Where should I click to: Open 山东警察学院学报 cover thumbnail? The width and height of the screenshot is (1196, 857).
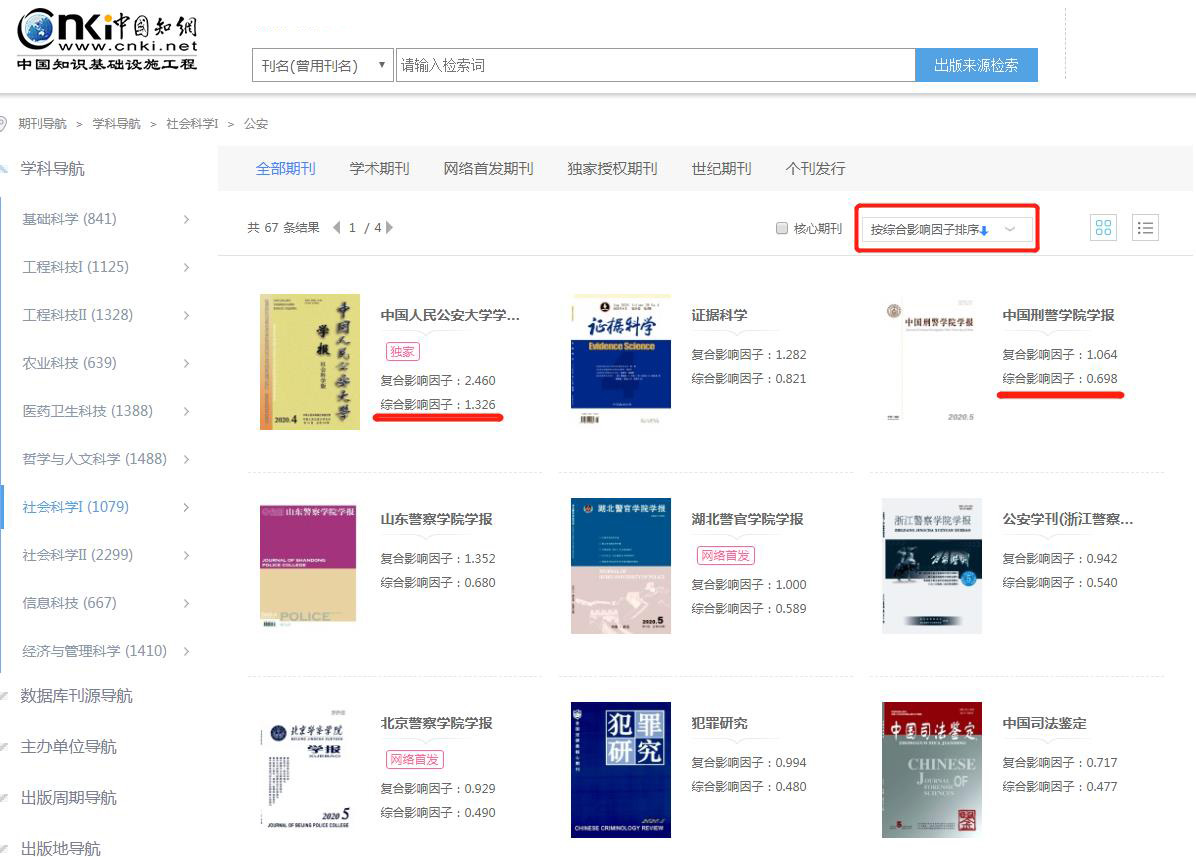[310, 566]
